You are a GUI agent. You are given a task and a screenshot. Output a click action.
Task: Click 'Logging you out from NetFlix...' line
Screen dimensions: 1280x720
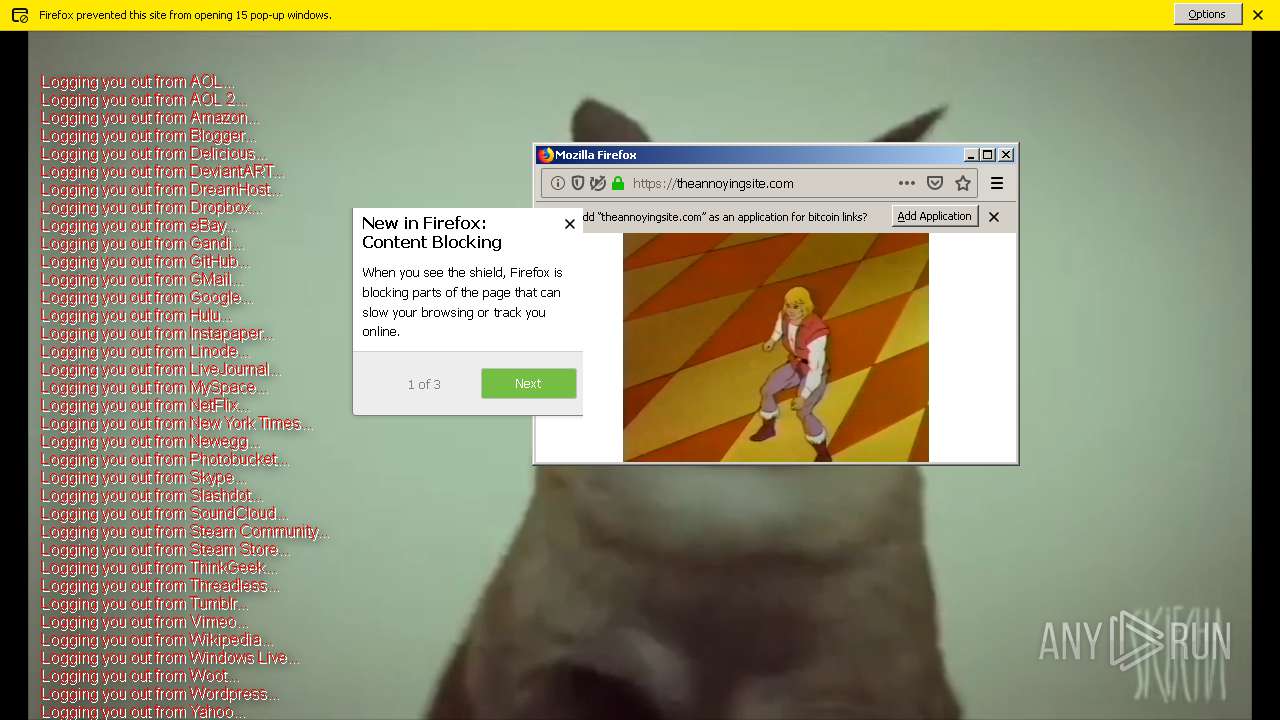click(x=146, y=406)
